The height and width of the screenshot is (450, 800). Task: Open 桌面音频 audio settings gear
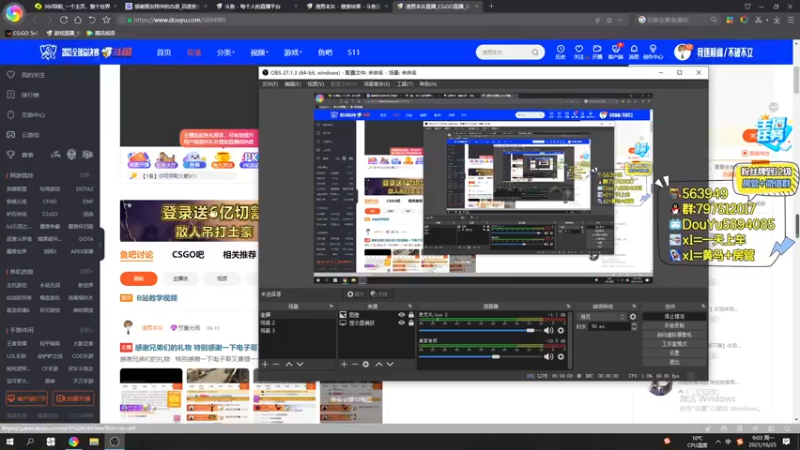pyautogui.click(x=561, y=357)
